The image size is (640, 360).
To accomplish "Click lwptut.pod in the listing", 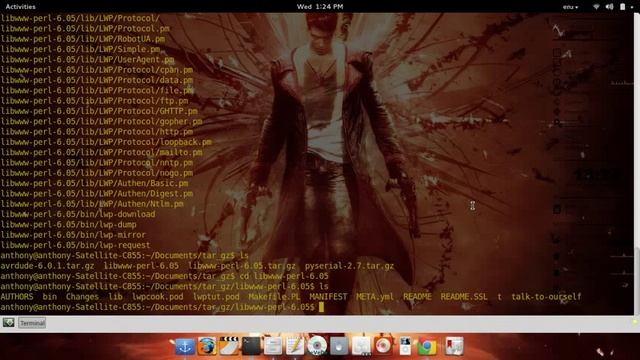I will click(216, 297).
